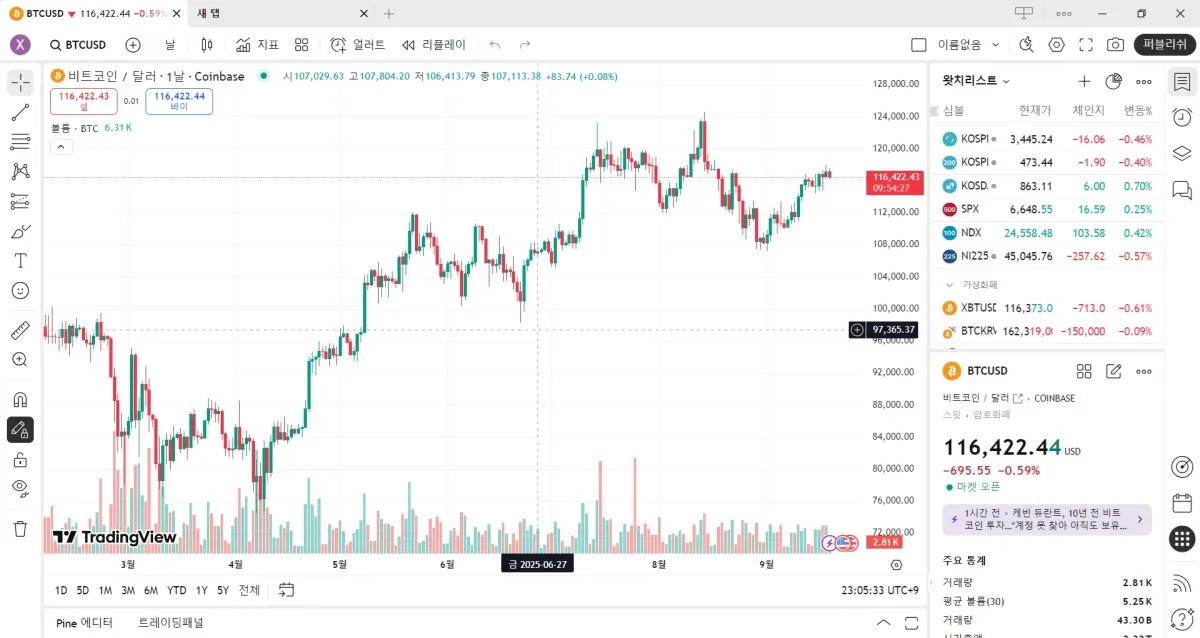Toggle hide all drawings eye icon

coord(20,488)
